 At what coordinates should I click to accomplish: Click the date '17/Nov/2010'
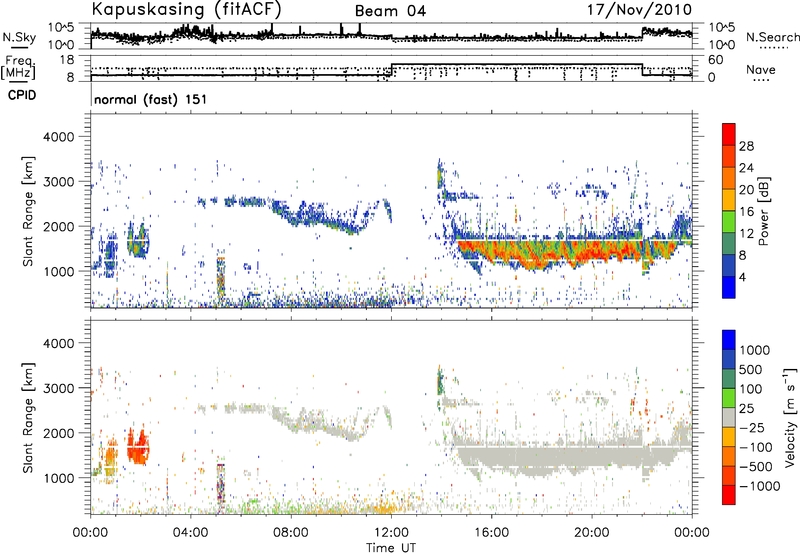639,10
